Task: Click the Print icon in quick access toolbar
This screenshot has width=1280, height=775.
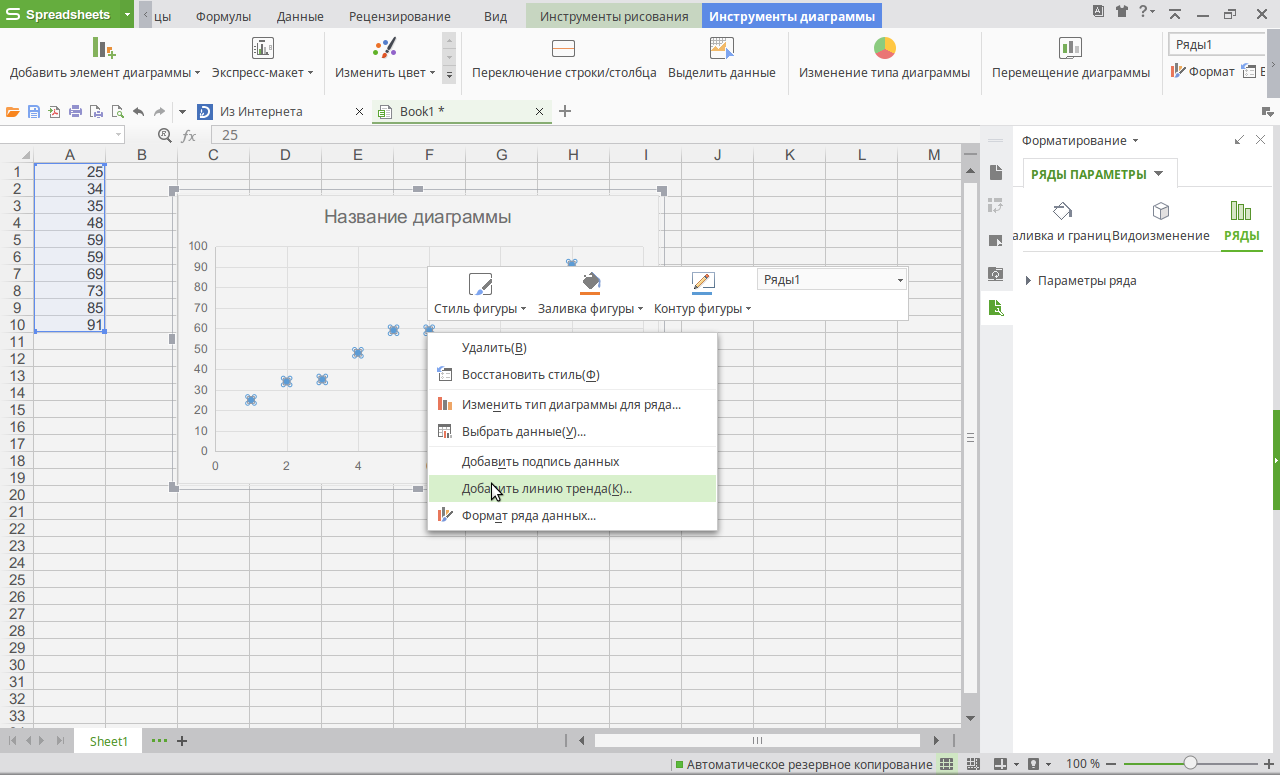Action: point(75,112)
